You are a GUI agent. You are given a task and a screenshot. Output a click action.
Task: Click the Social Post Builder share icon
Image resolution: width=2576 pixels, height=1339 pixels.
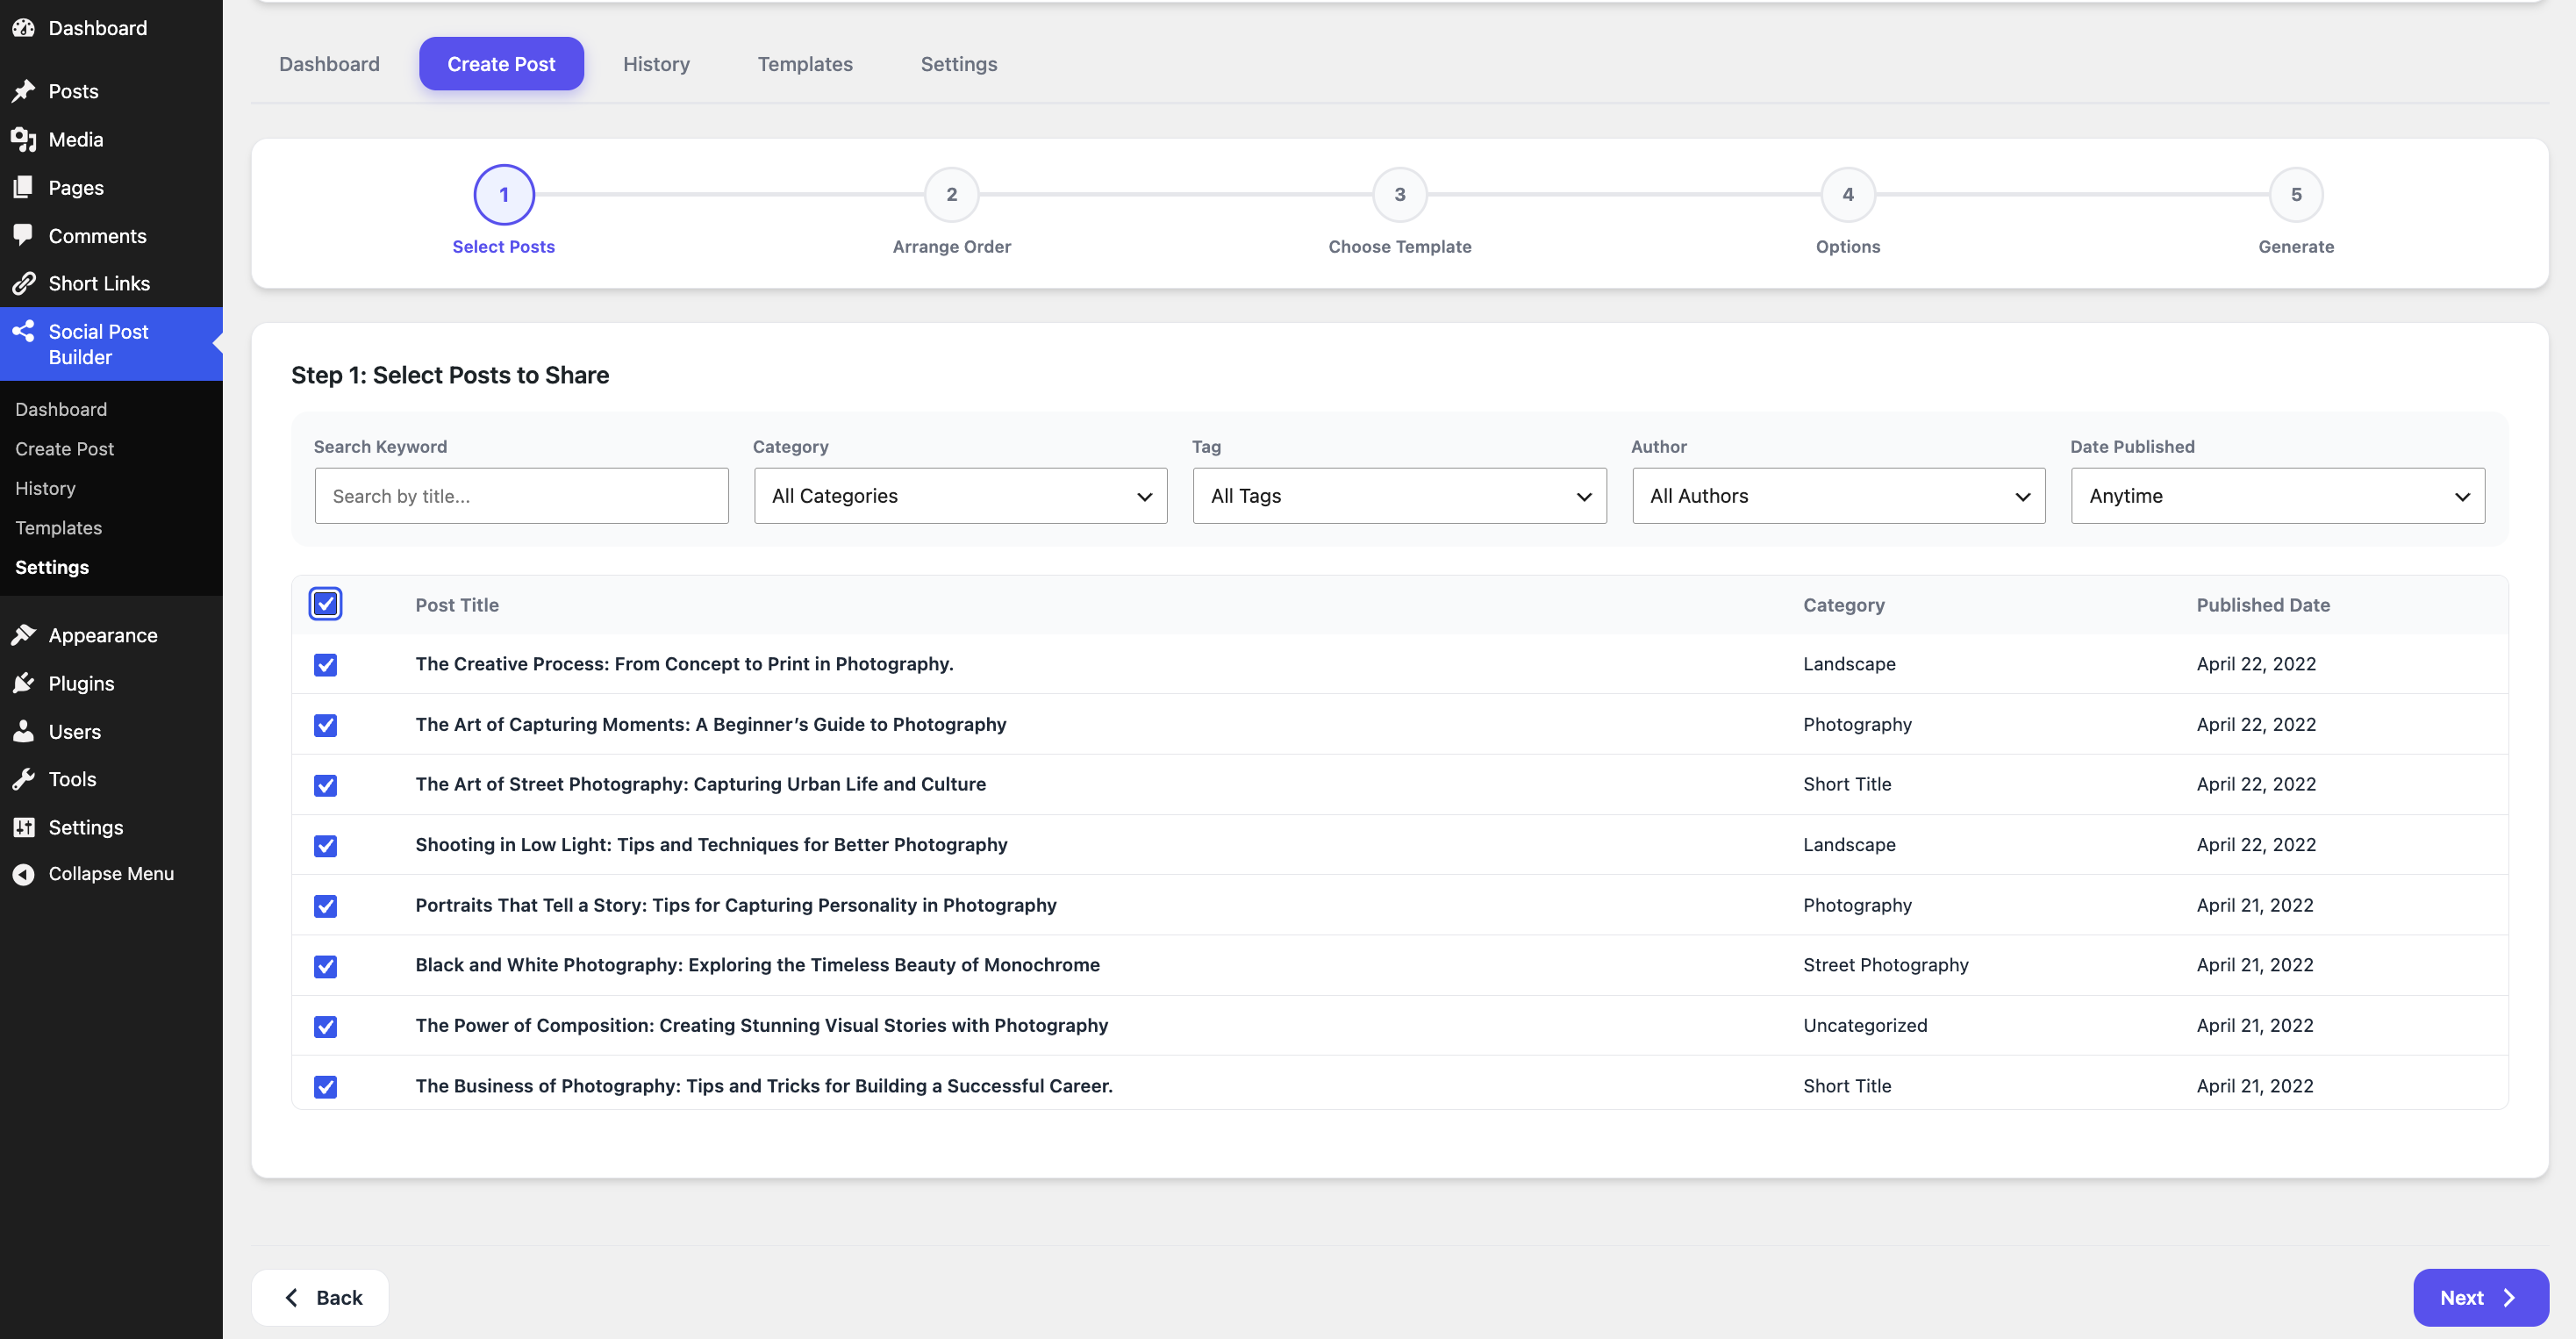24,331
